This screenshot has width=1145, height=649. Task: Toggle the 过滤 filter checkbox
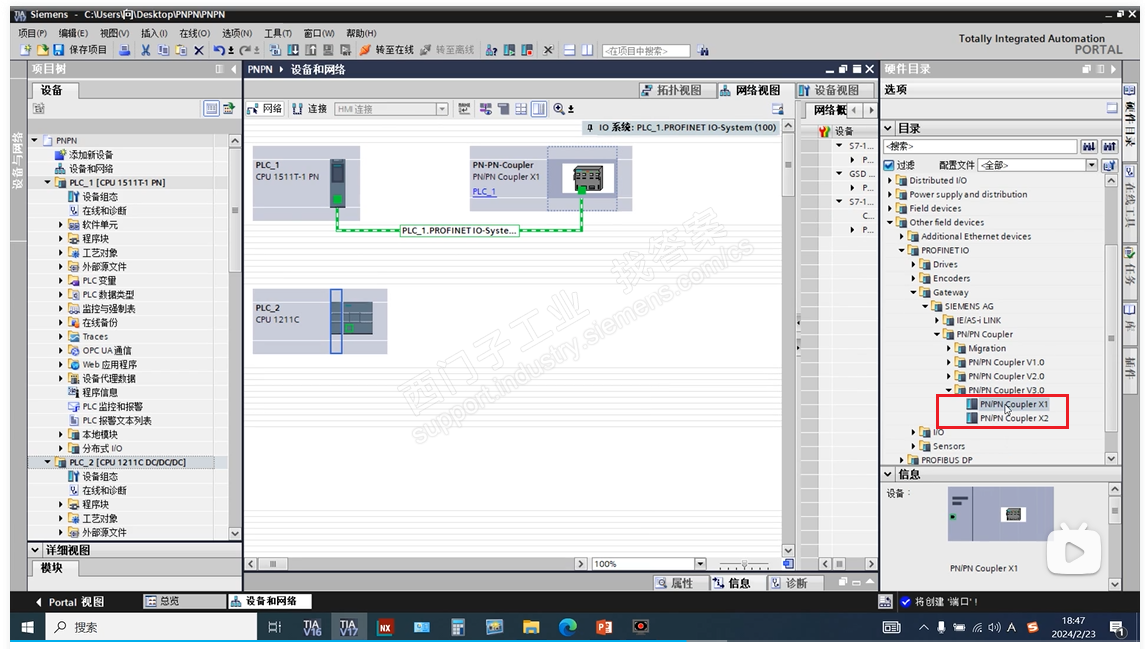click(x=889, y=165)
